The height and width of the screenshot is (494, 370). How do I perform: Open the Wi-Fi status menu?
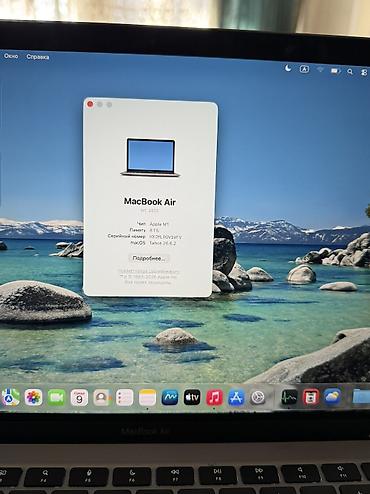click(x=320, y=70)
